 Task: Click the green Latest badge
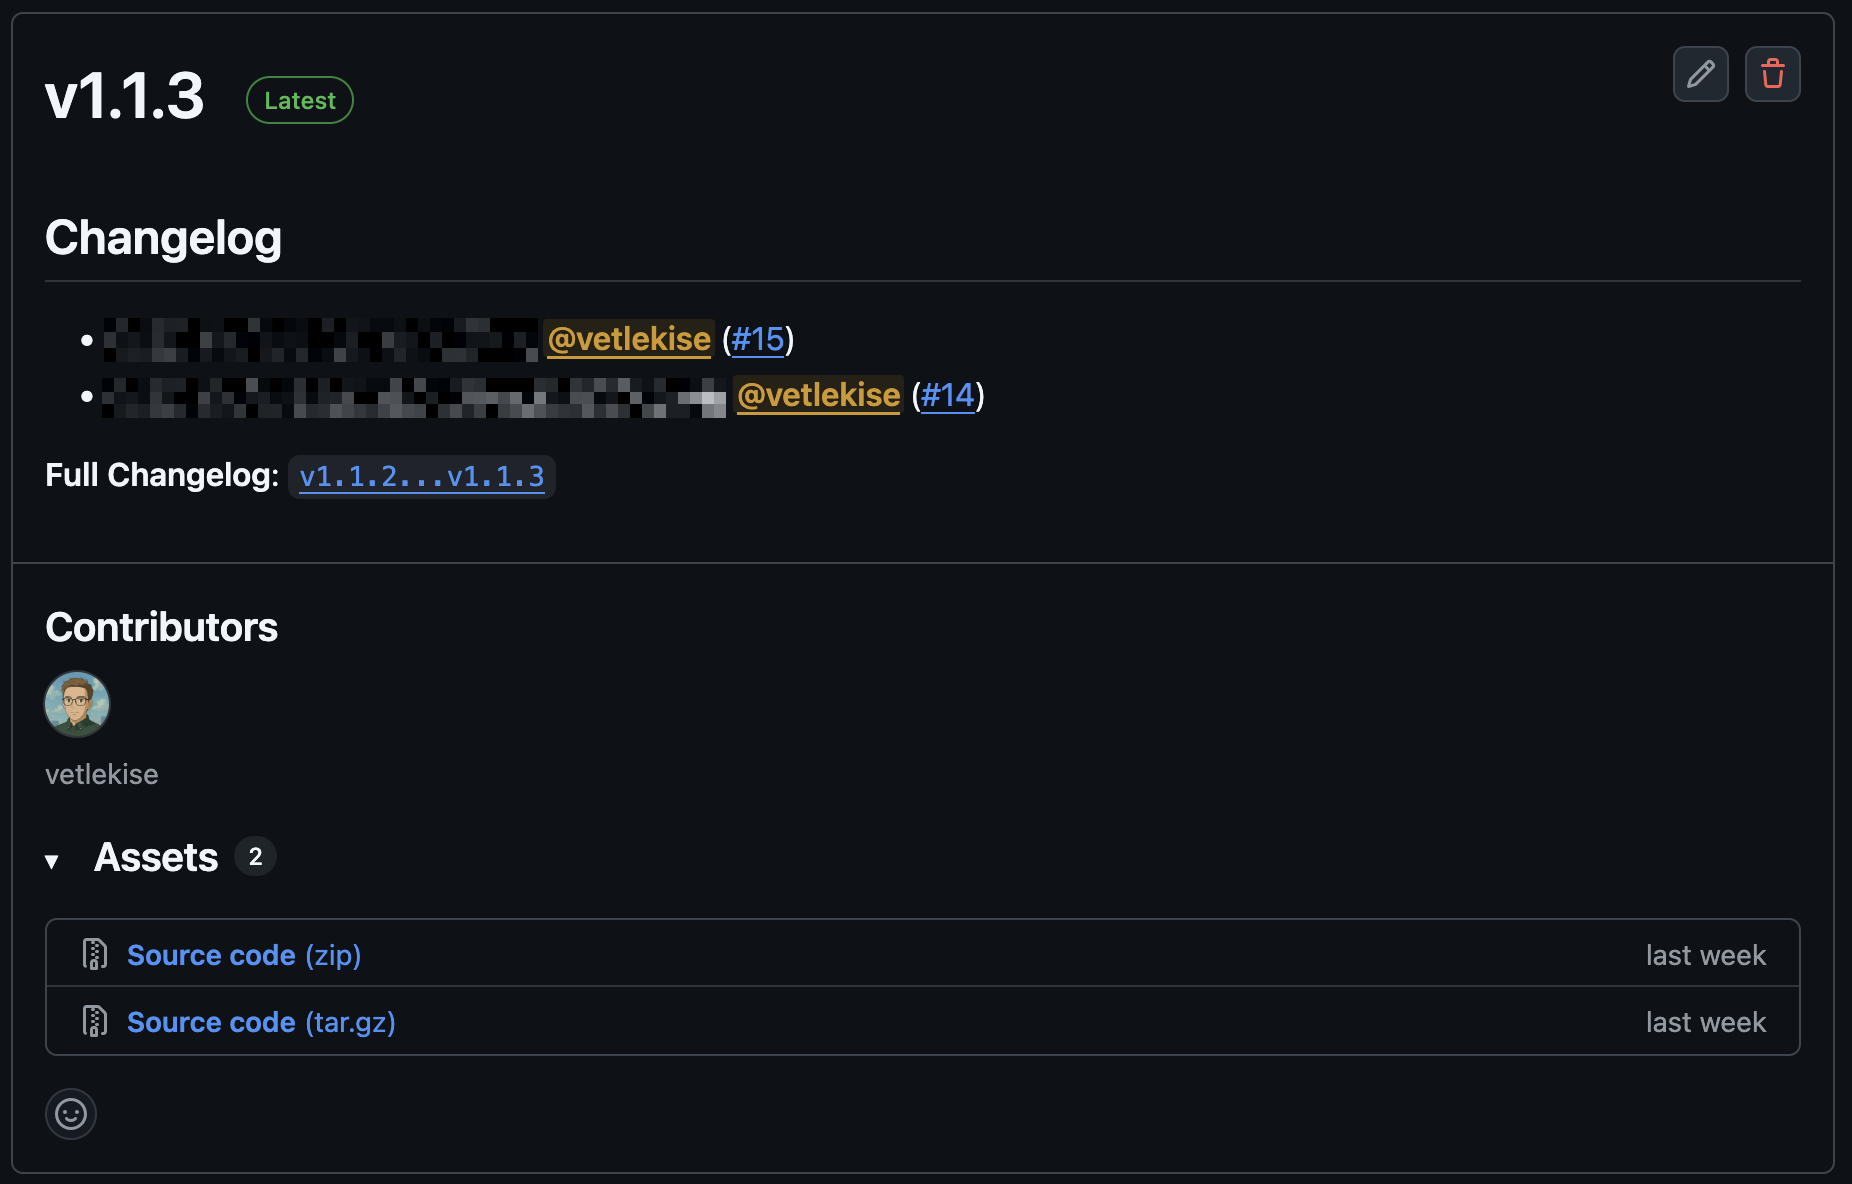click(x=300, y=100)
